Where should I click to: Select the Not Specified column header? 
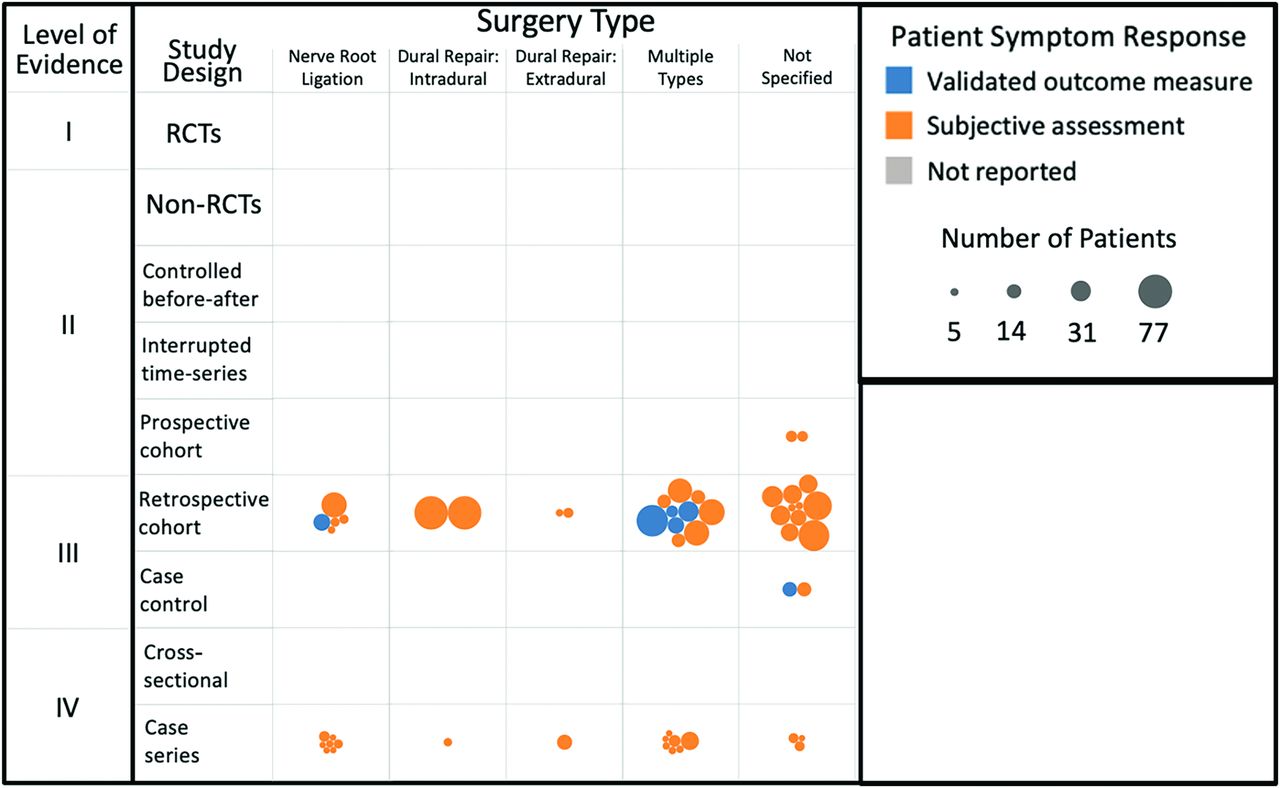tap(797, 67)
